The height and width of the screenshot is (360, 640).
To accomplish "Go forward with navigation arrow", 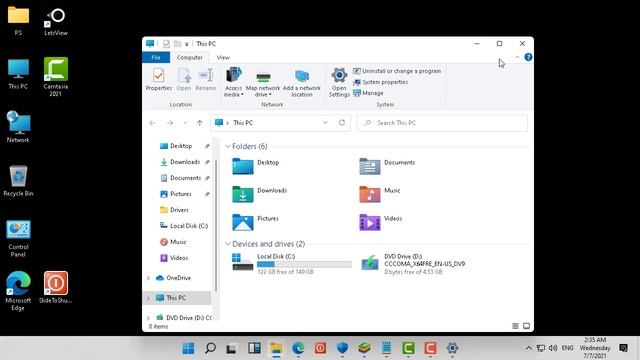I will pyautogui.click(x=170, y=123).
